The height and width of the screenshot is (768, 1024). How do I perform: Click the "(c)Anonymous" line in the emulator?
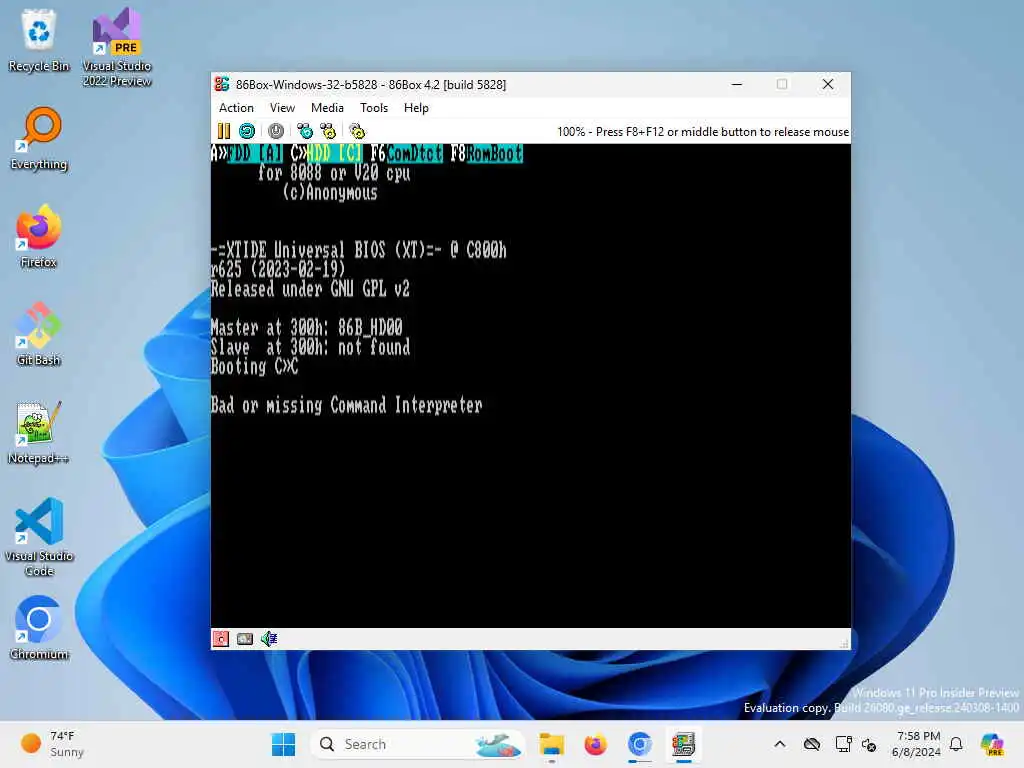tap(330, 193)
